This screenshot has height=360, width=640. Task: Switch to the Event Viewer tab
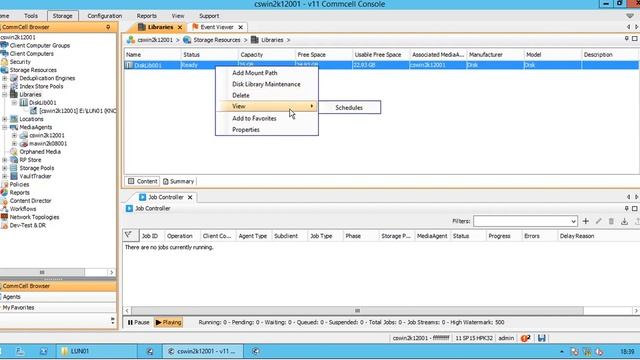tap(217, 27)
